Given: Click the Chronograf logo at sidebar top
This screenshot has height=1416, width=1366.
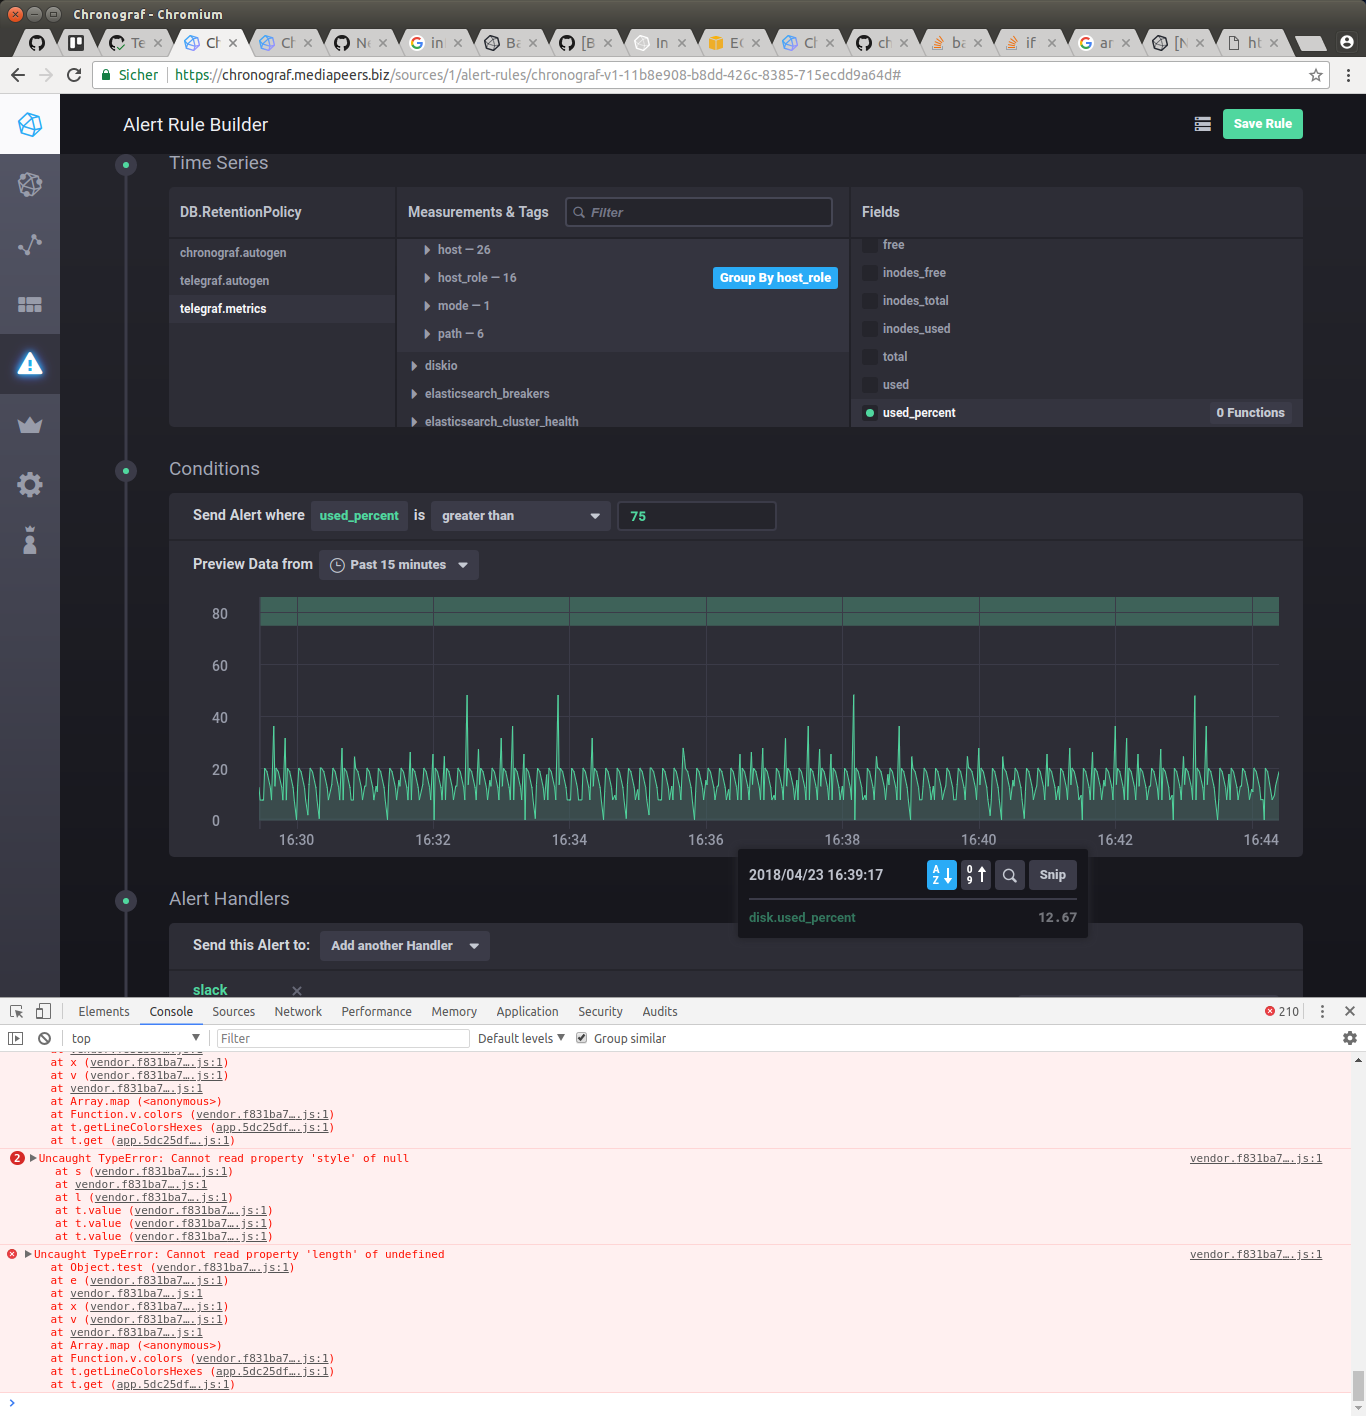Looking at the screenshot, I should pos(30,124).
